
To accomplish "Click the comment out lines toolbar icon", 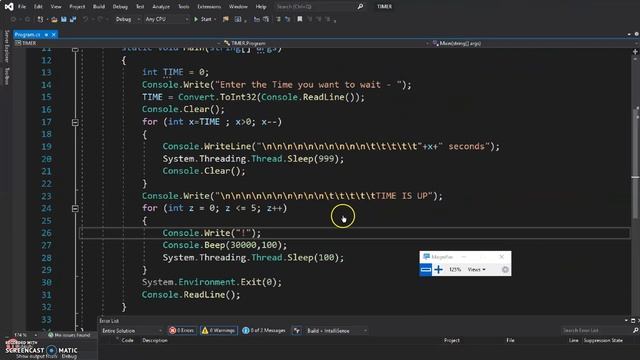I will (x=278, y=19).
